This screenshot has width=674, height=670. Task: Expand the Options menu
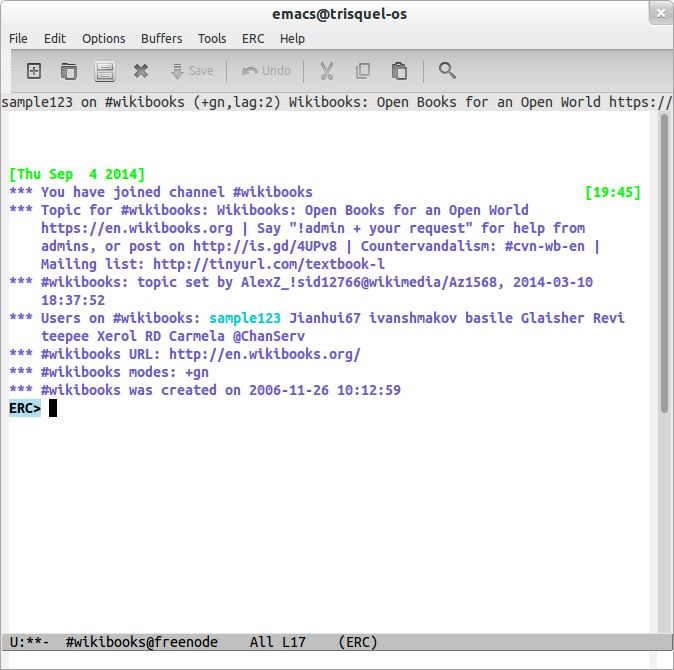[104, 38]
